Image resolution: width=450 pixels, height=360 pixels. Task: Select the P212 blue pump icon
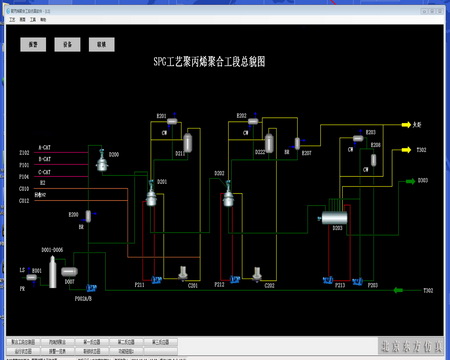coord(235,279)
